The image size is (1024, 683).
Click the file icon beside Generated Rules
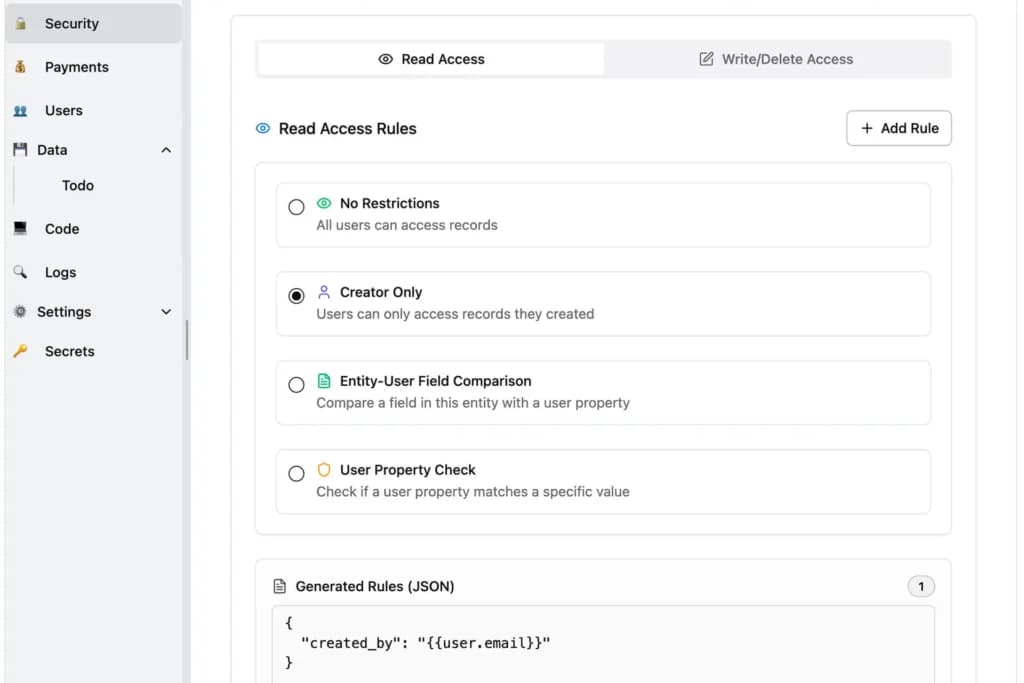pos(280,586)
